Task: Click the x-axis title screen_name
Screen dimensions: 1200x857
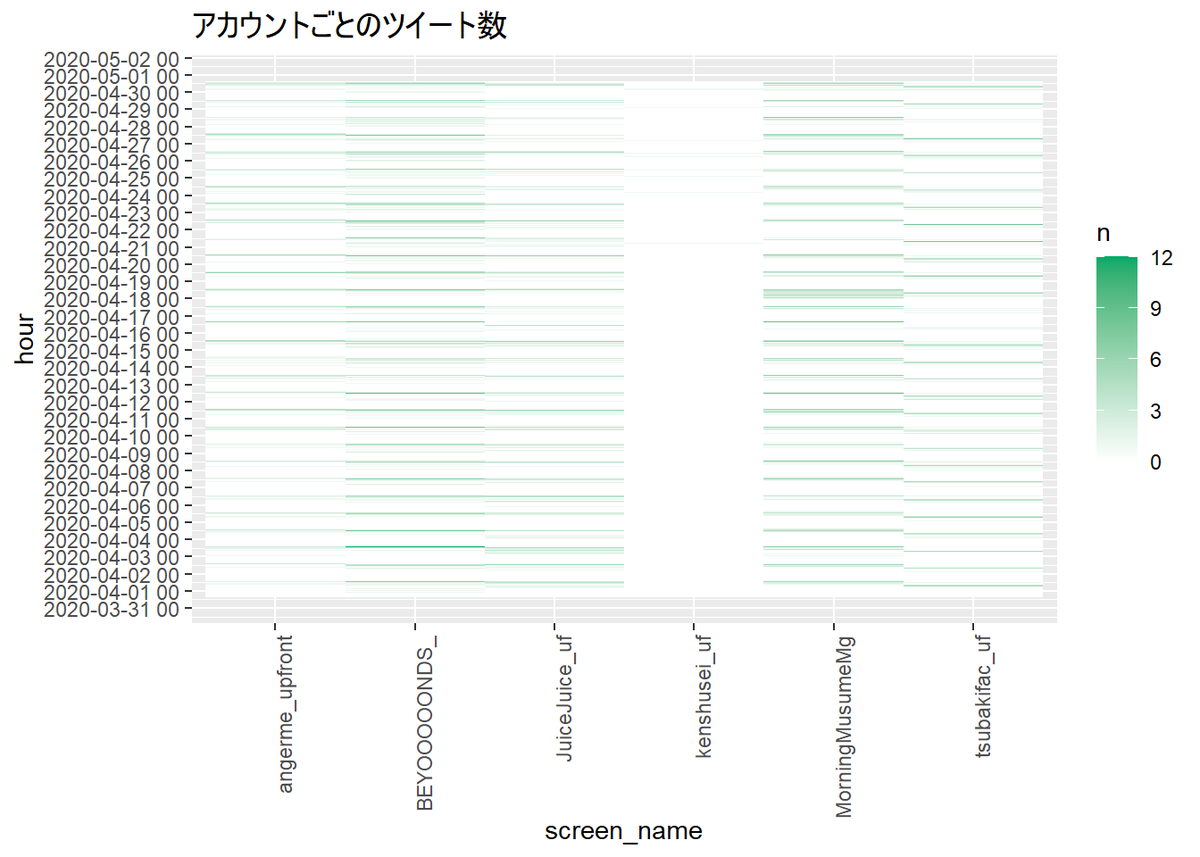Action: click(623, 831)
